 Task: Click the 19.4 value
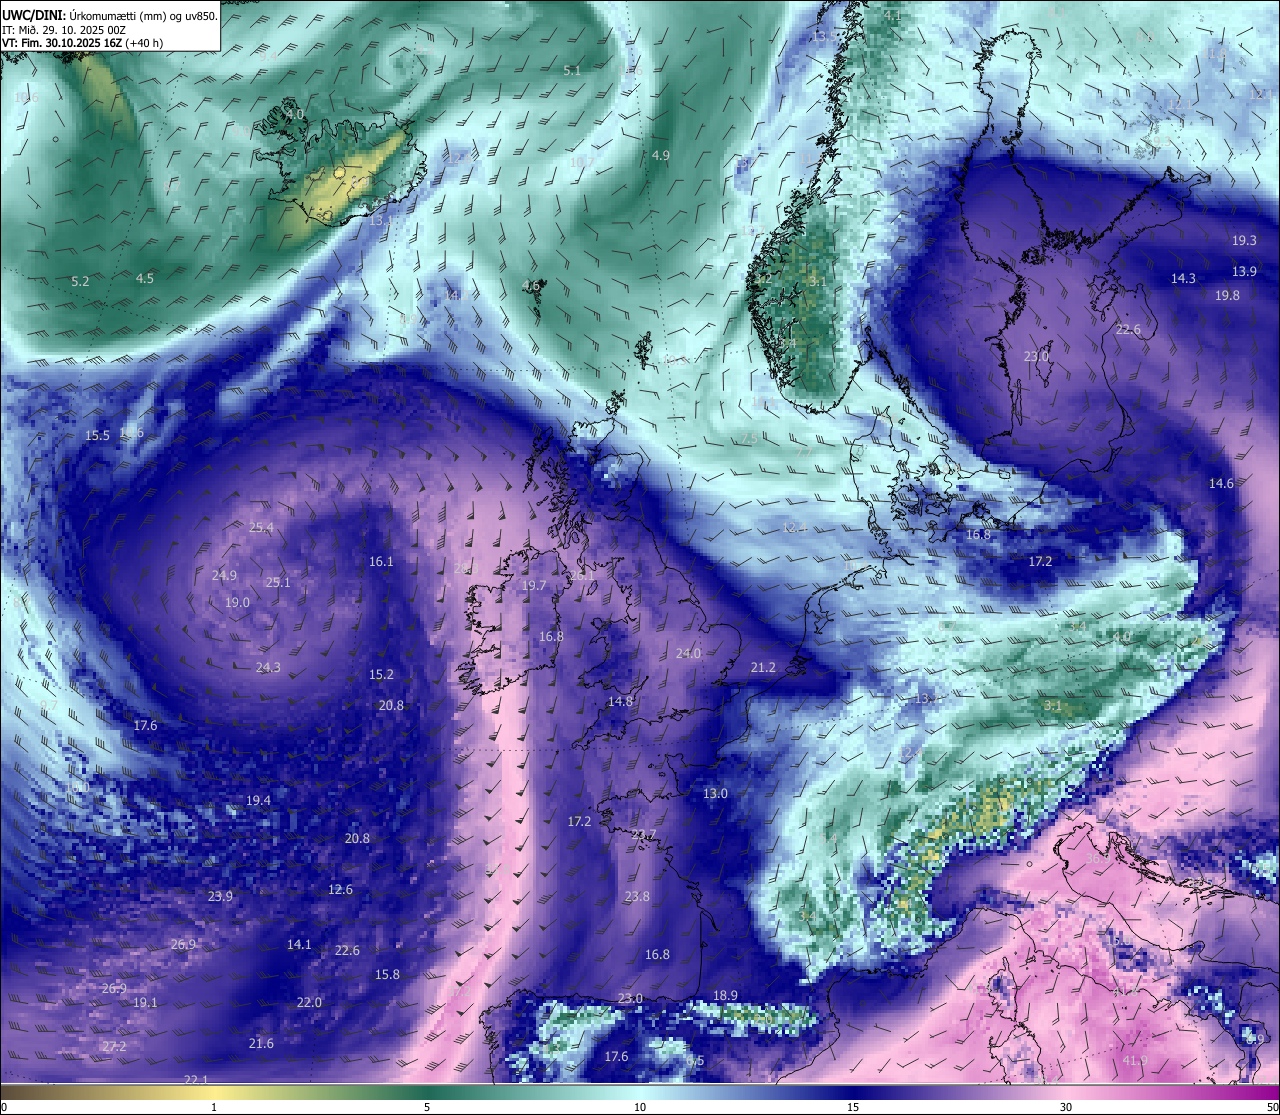pos(258,801)
